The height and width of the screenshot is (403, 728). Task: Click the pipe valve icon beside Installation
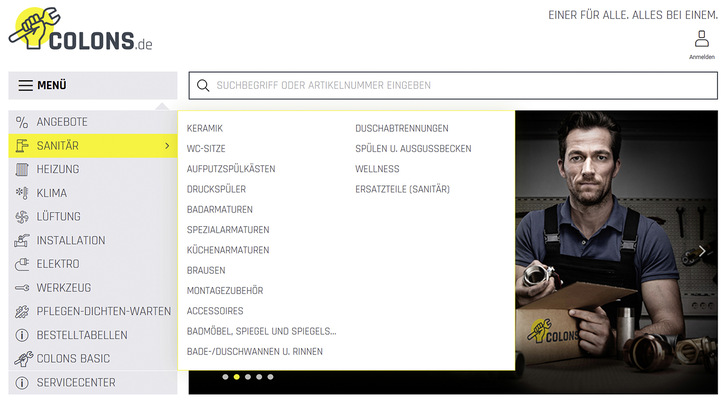tap(22, 240)
